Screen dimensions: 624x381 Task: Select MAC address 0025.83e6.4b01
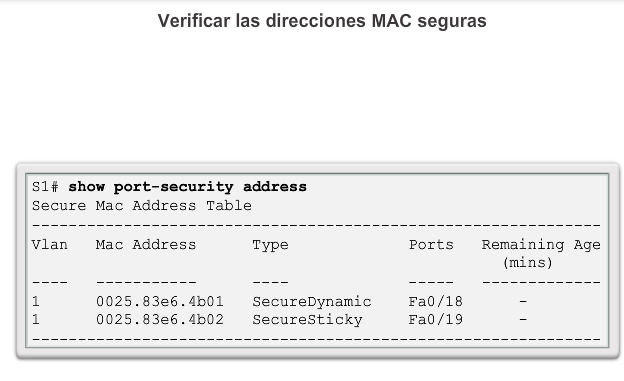[x=160, y=302]
